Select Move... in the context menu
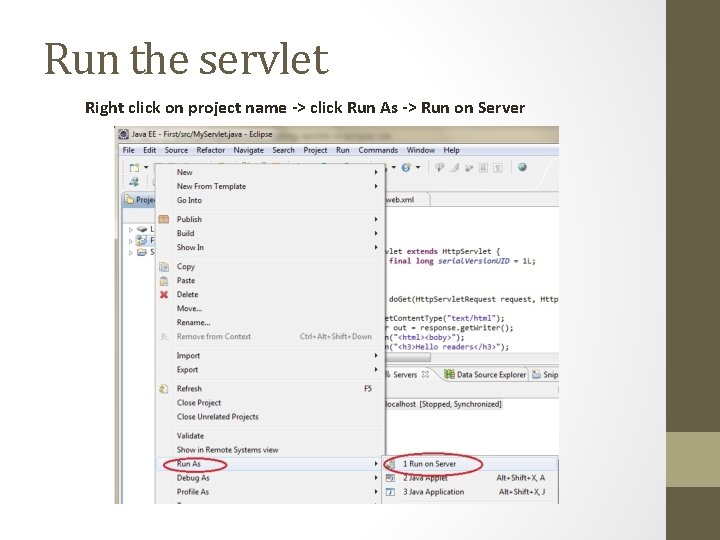This screenshot has height=540, width=720. 270,309
